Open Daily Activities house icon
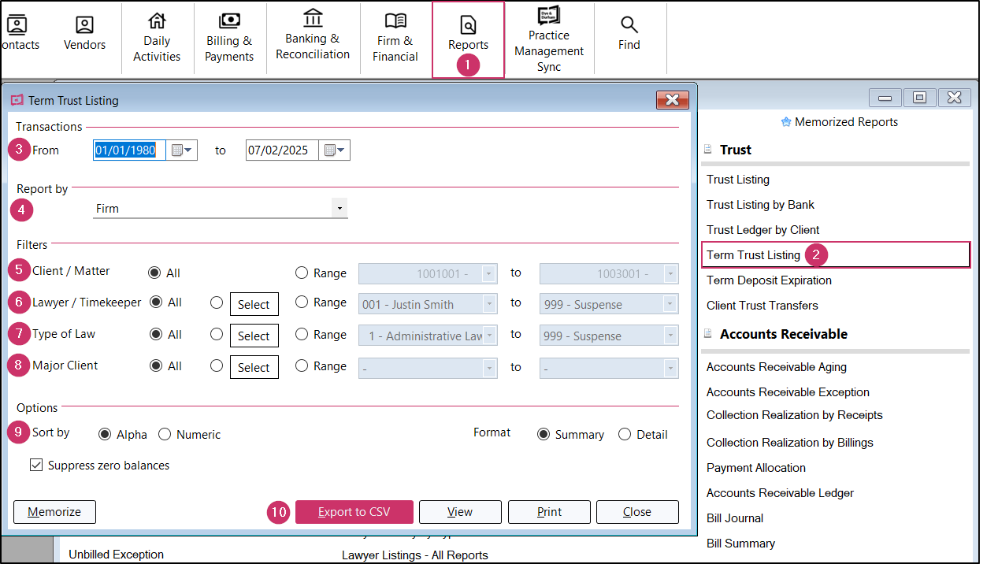 tap(157, 21)
